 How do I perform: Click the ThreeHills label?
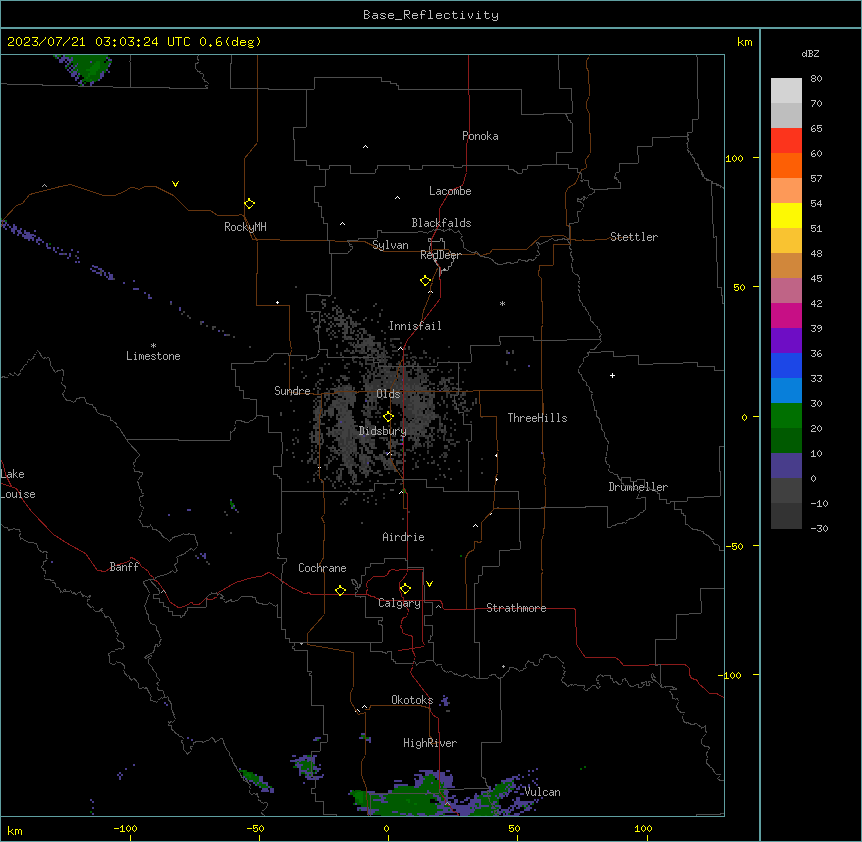[x=537, y=418]
